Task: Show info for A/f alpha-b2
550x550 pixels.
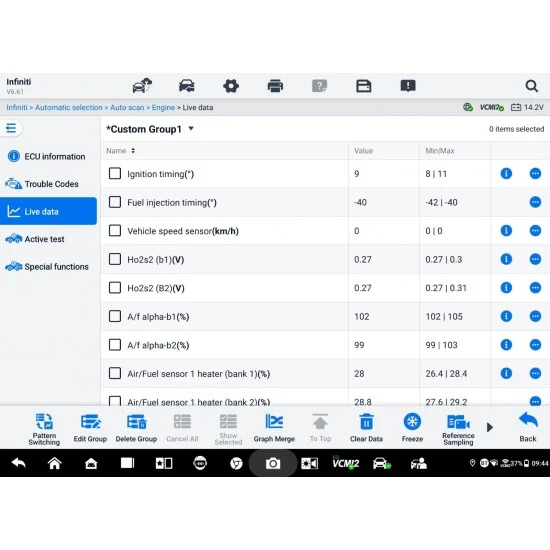Action: pyautogui.click(x=506, y=345)
